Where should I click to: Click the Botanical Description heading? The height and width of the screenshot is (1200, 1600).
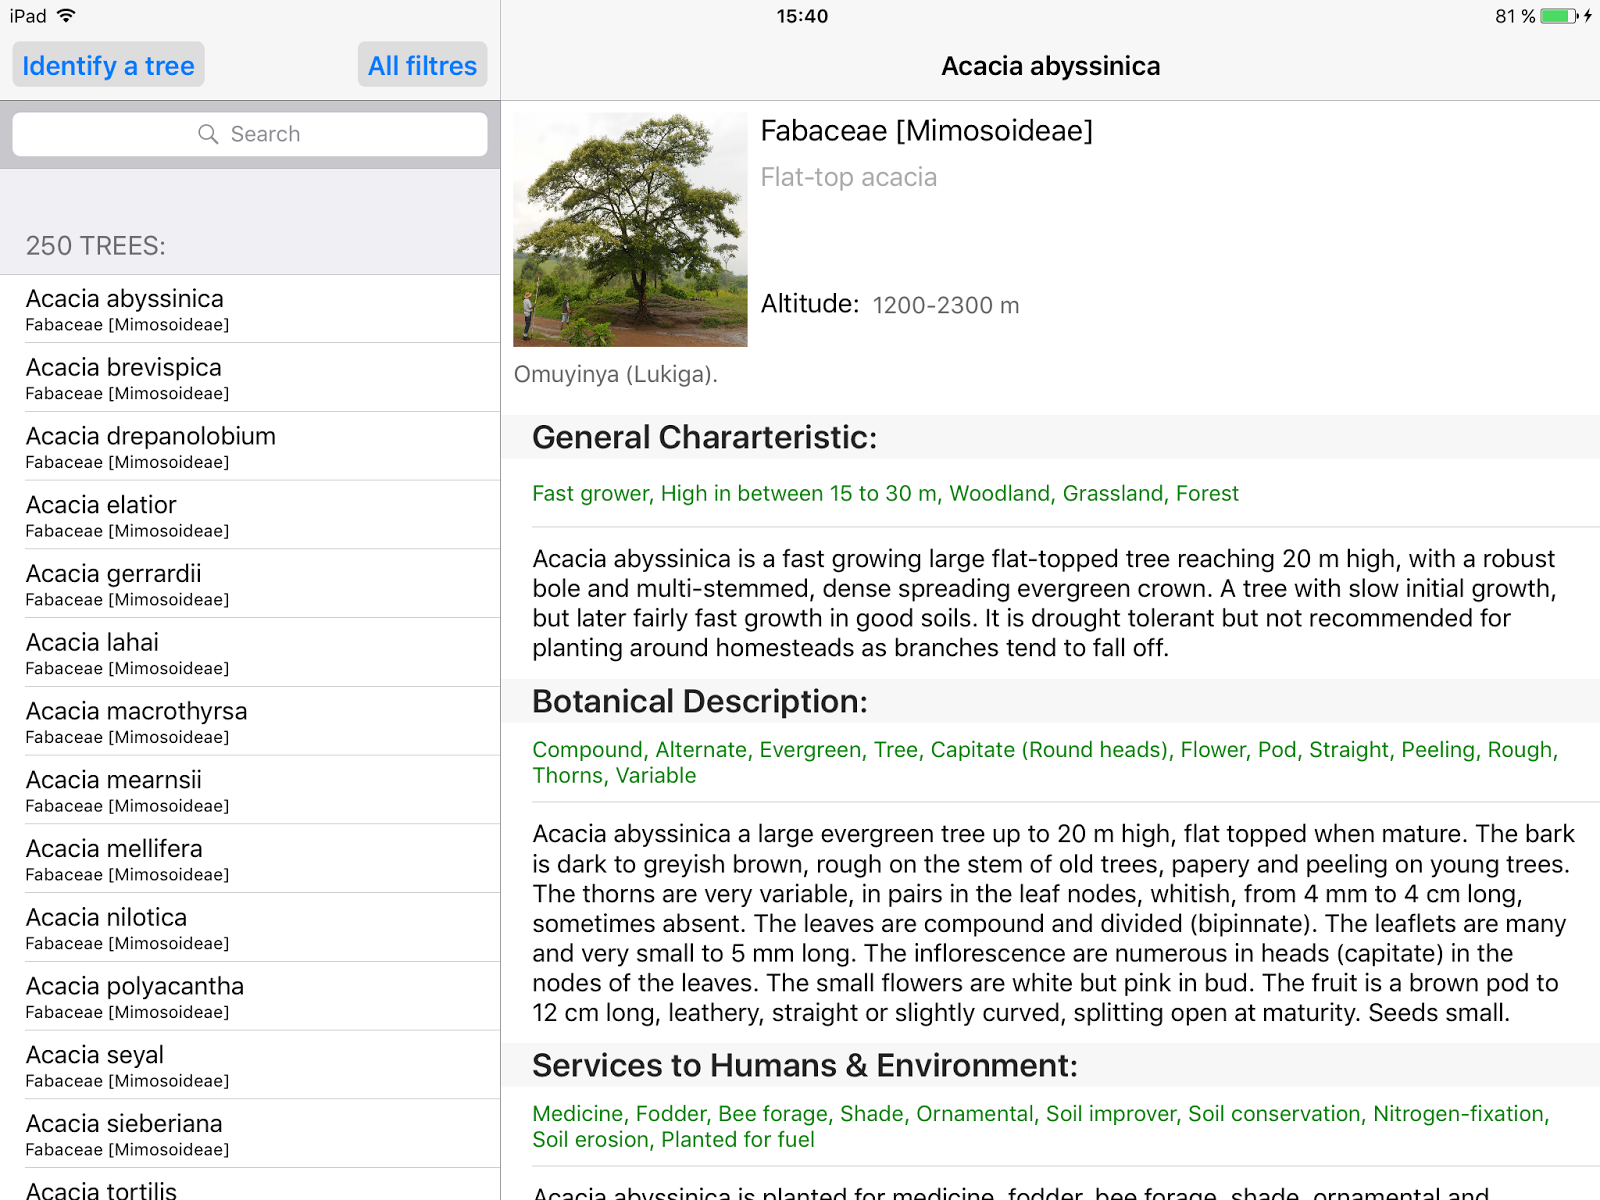click(700, 702)
